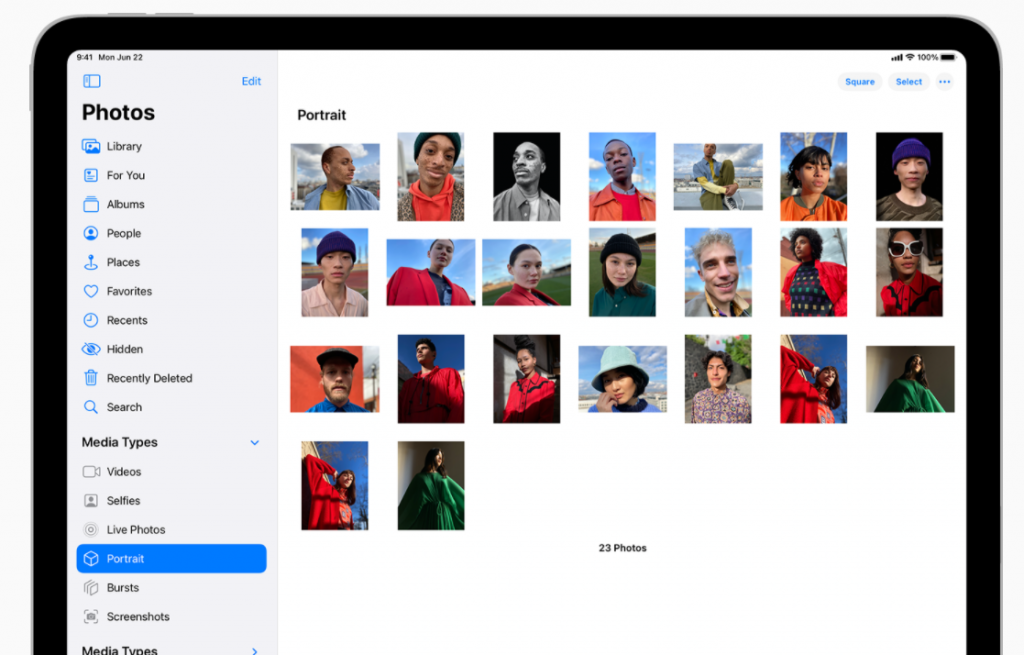Screen dimensions: 1024x655
Task: Check the Wi-Fi status icon
Action: click(910, 57)
